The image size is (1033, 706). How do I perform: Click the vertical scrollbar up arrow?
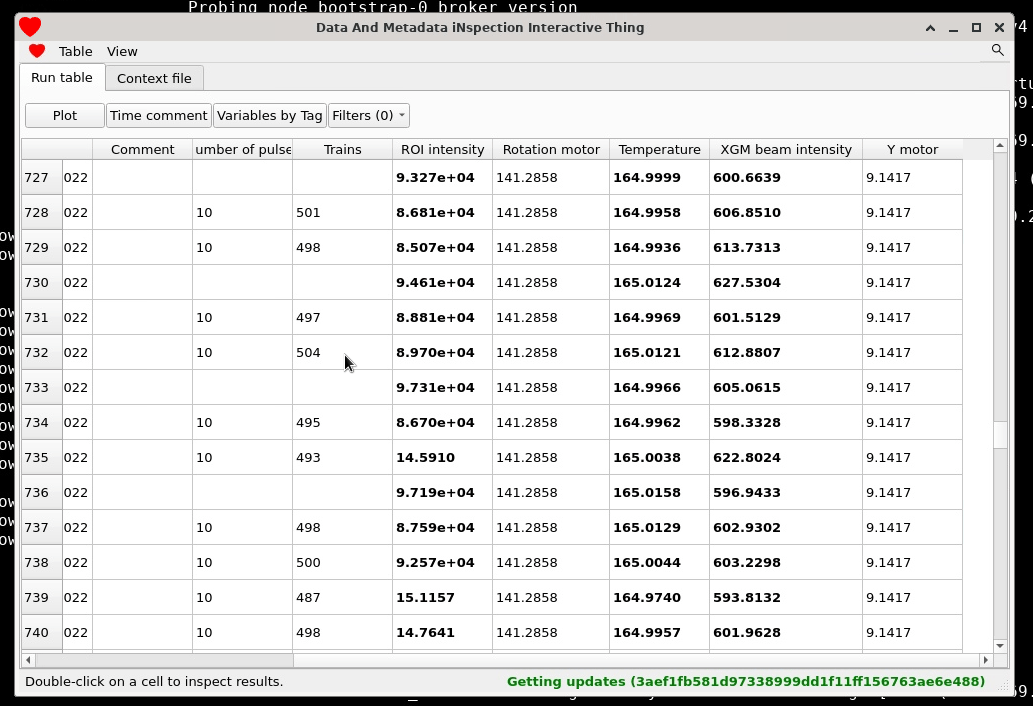coord(1000,146)
